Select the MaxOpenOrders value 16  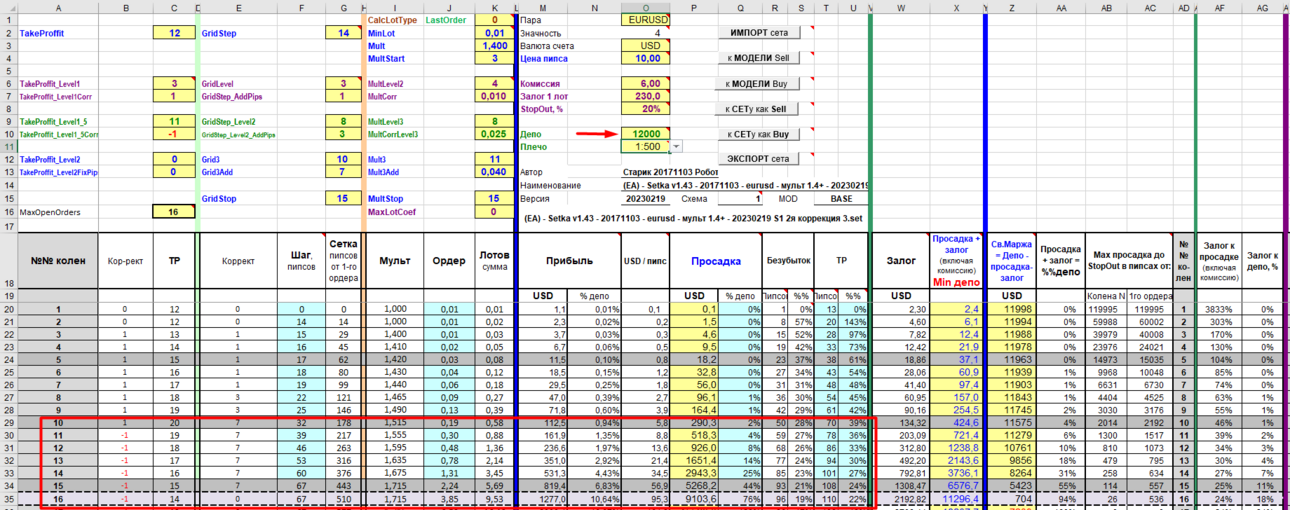coord(174,211)
